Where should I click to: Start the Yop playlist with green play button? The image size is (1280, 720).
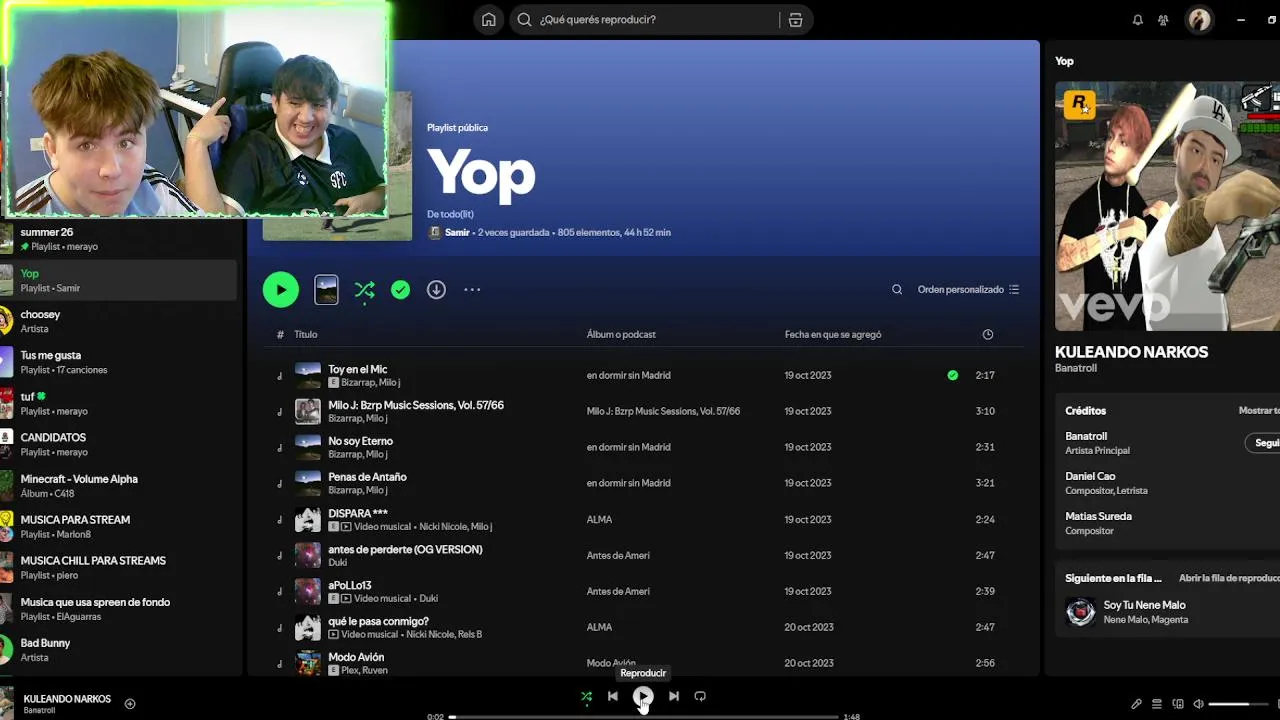click(281, 290)
